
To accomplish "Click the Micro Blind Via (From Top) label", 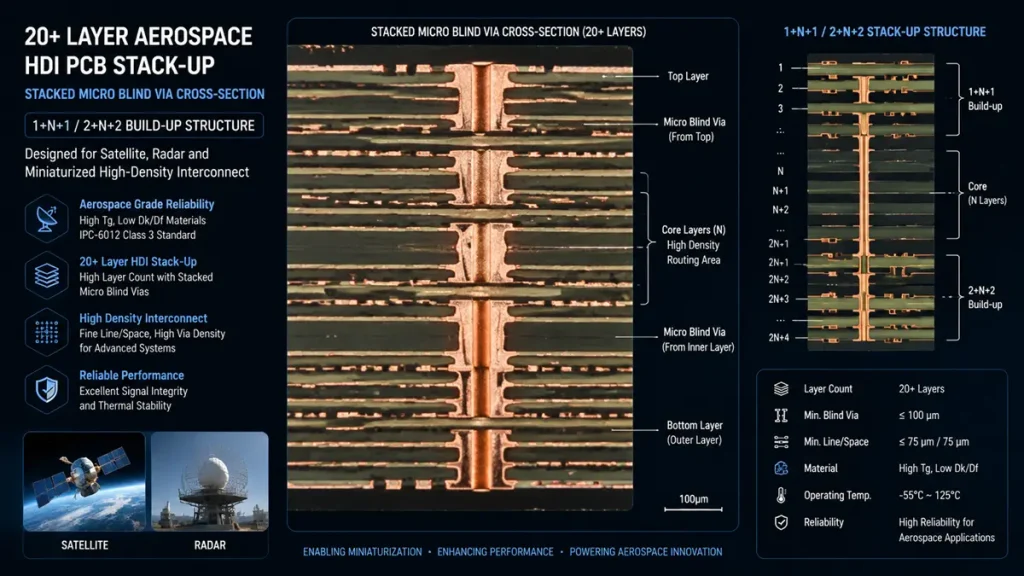I will pyautogui.click(x=694, y=129).
